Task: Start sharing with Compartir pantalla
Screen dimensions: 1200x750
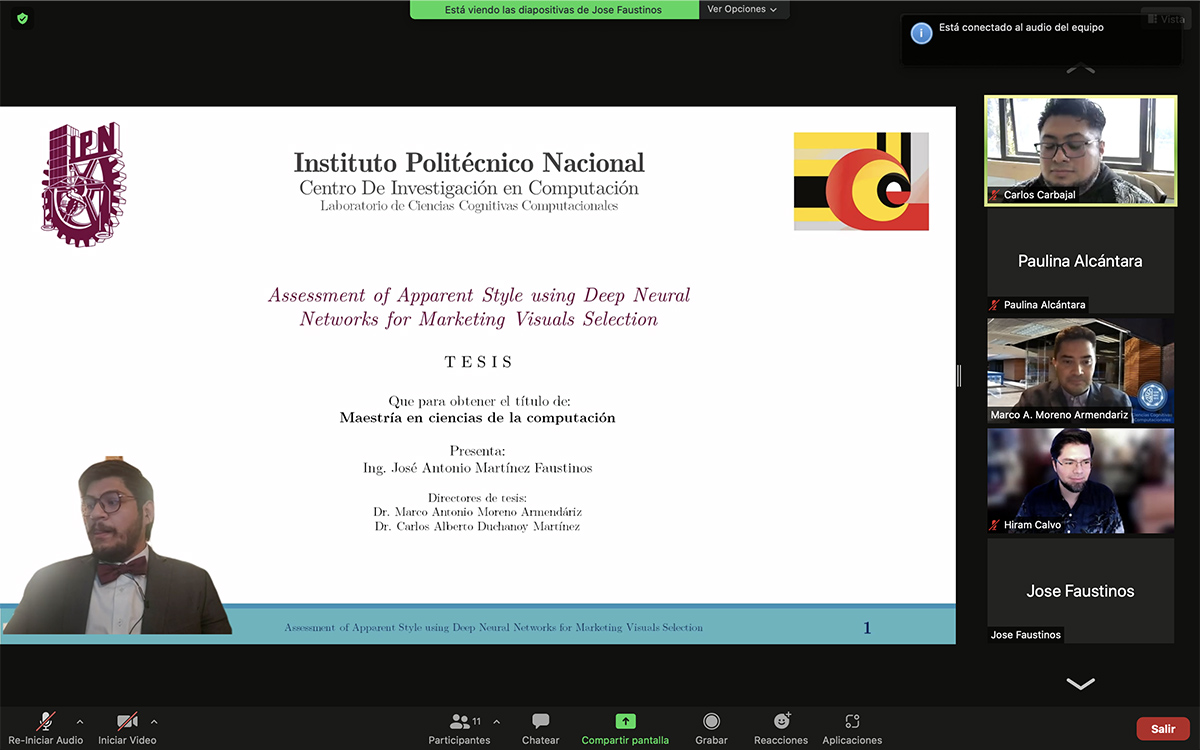Action: coord(625,729)
